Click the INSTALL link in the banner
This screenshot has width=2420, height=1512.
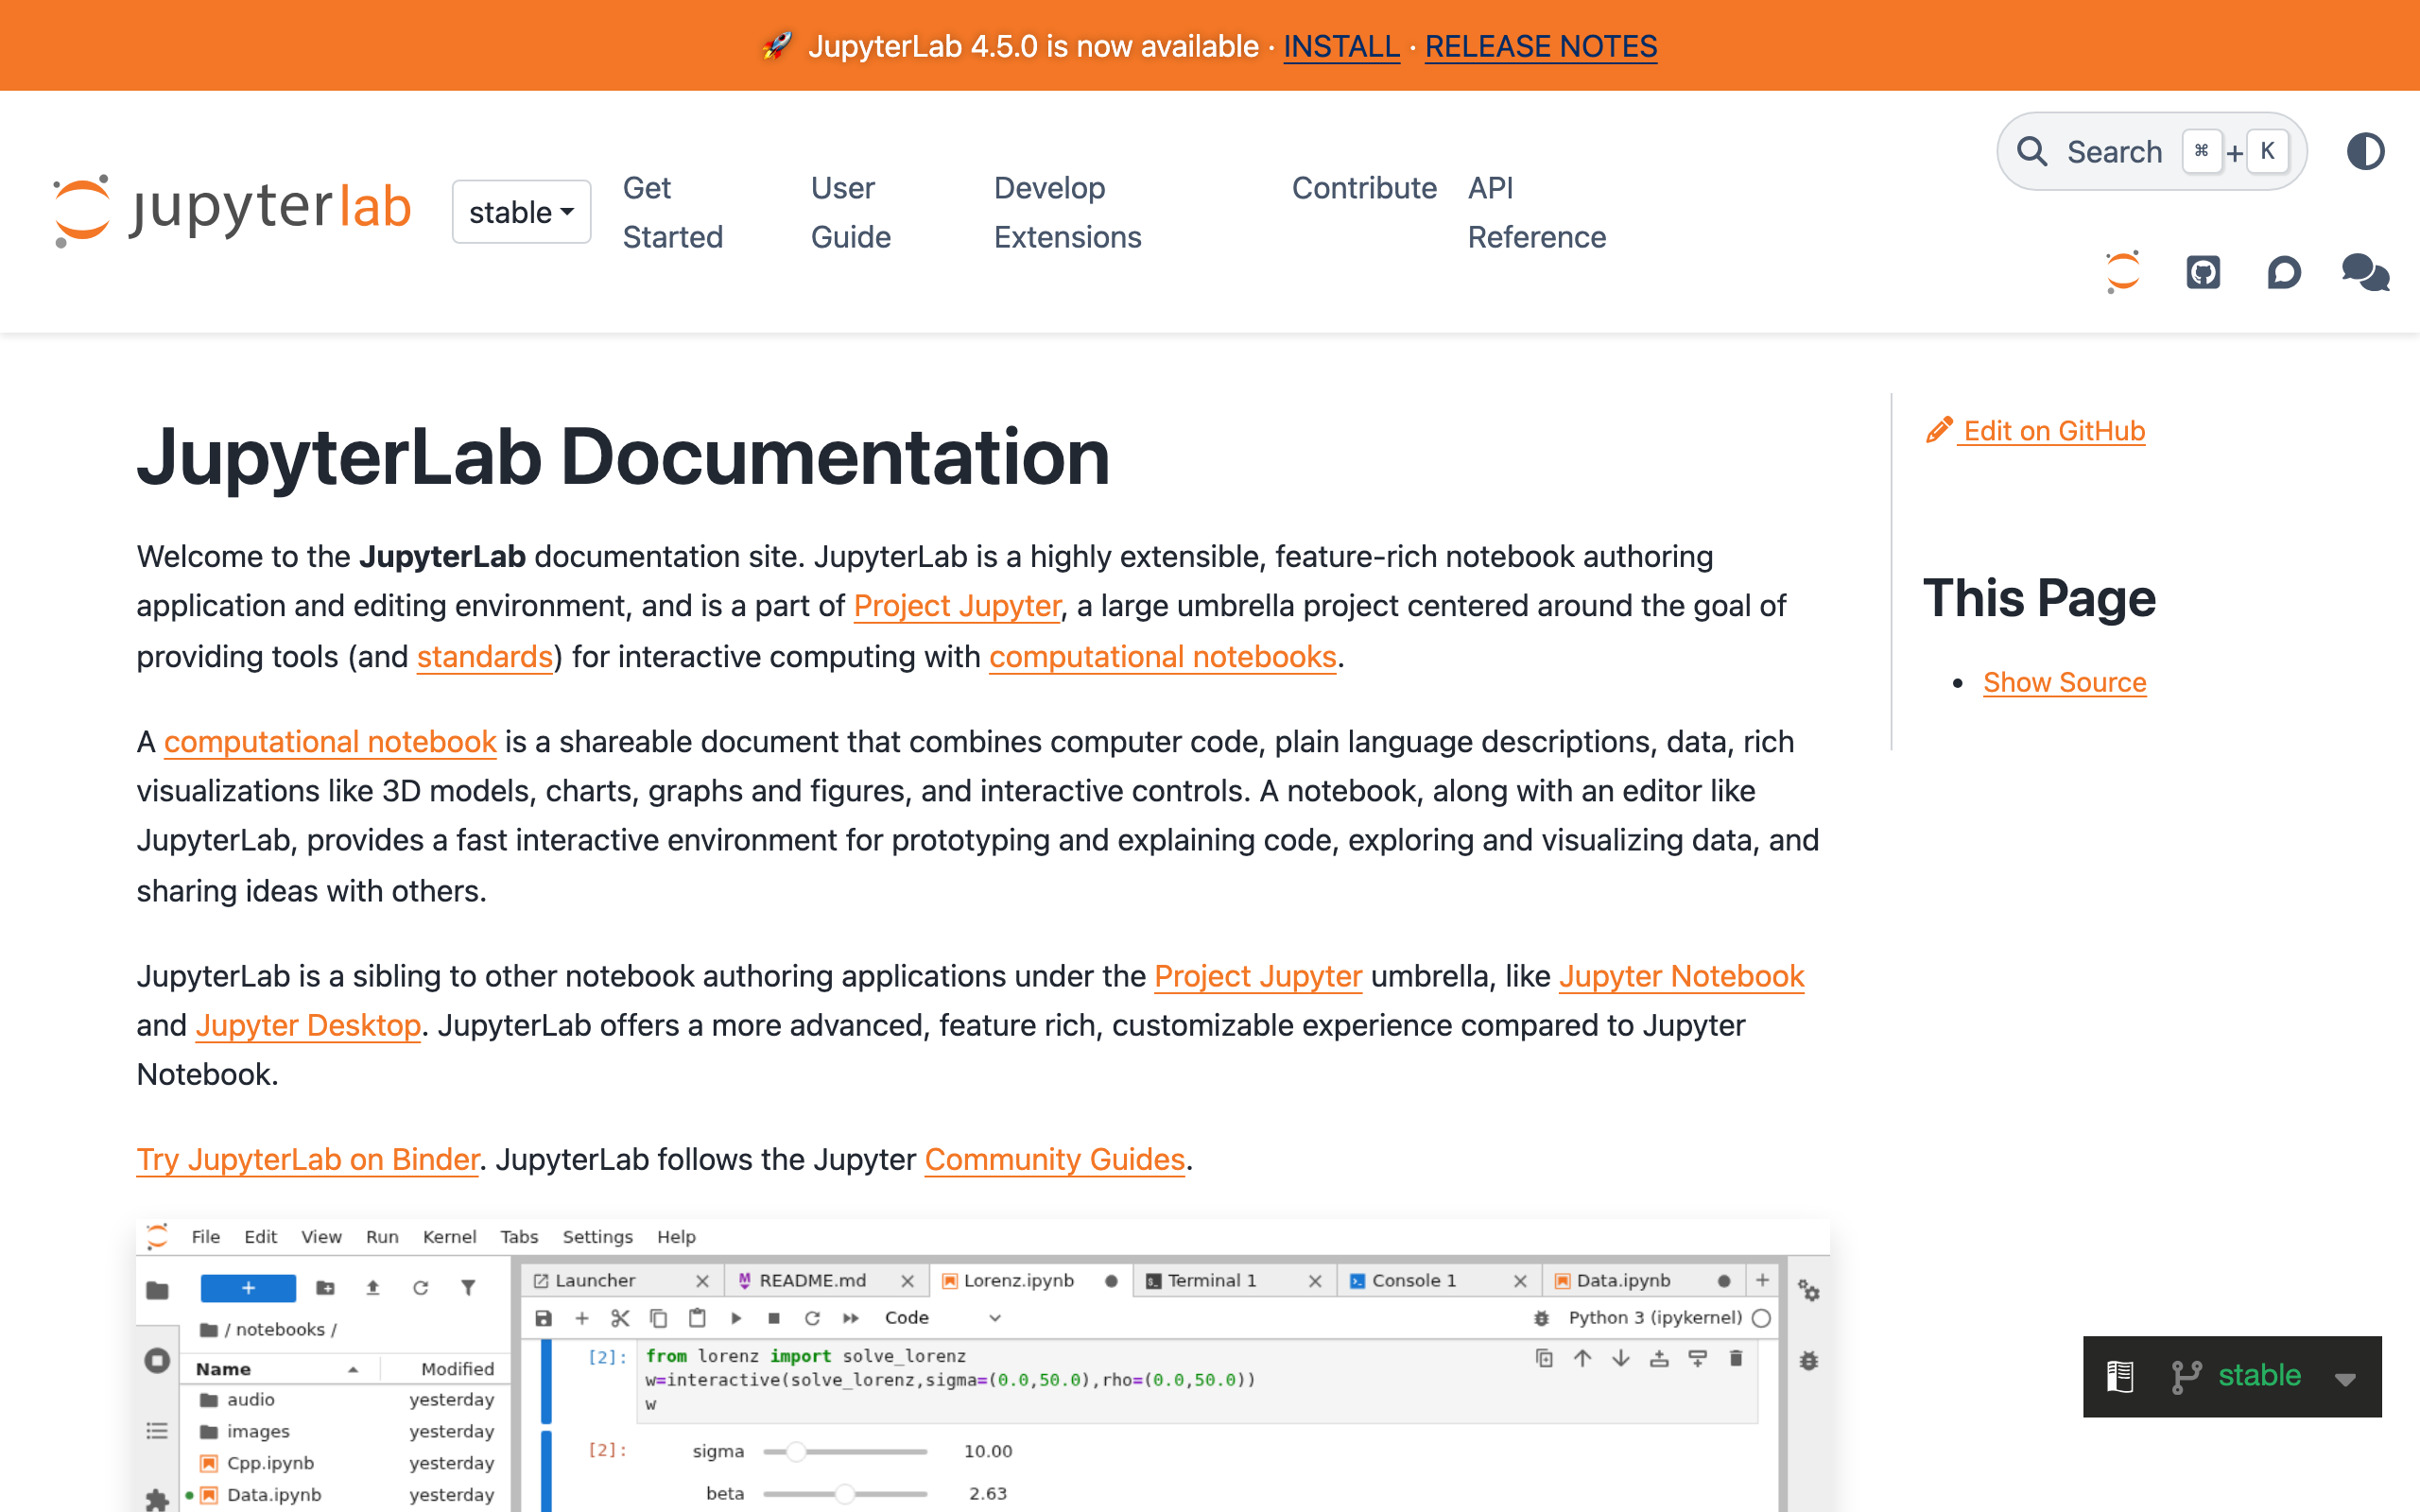click(x=1341, y=46)
